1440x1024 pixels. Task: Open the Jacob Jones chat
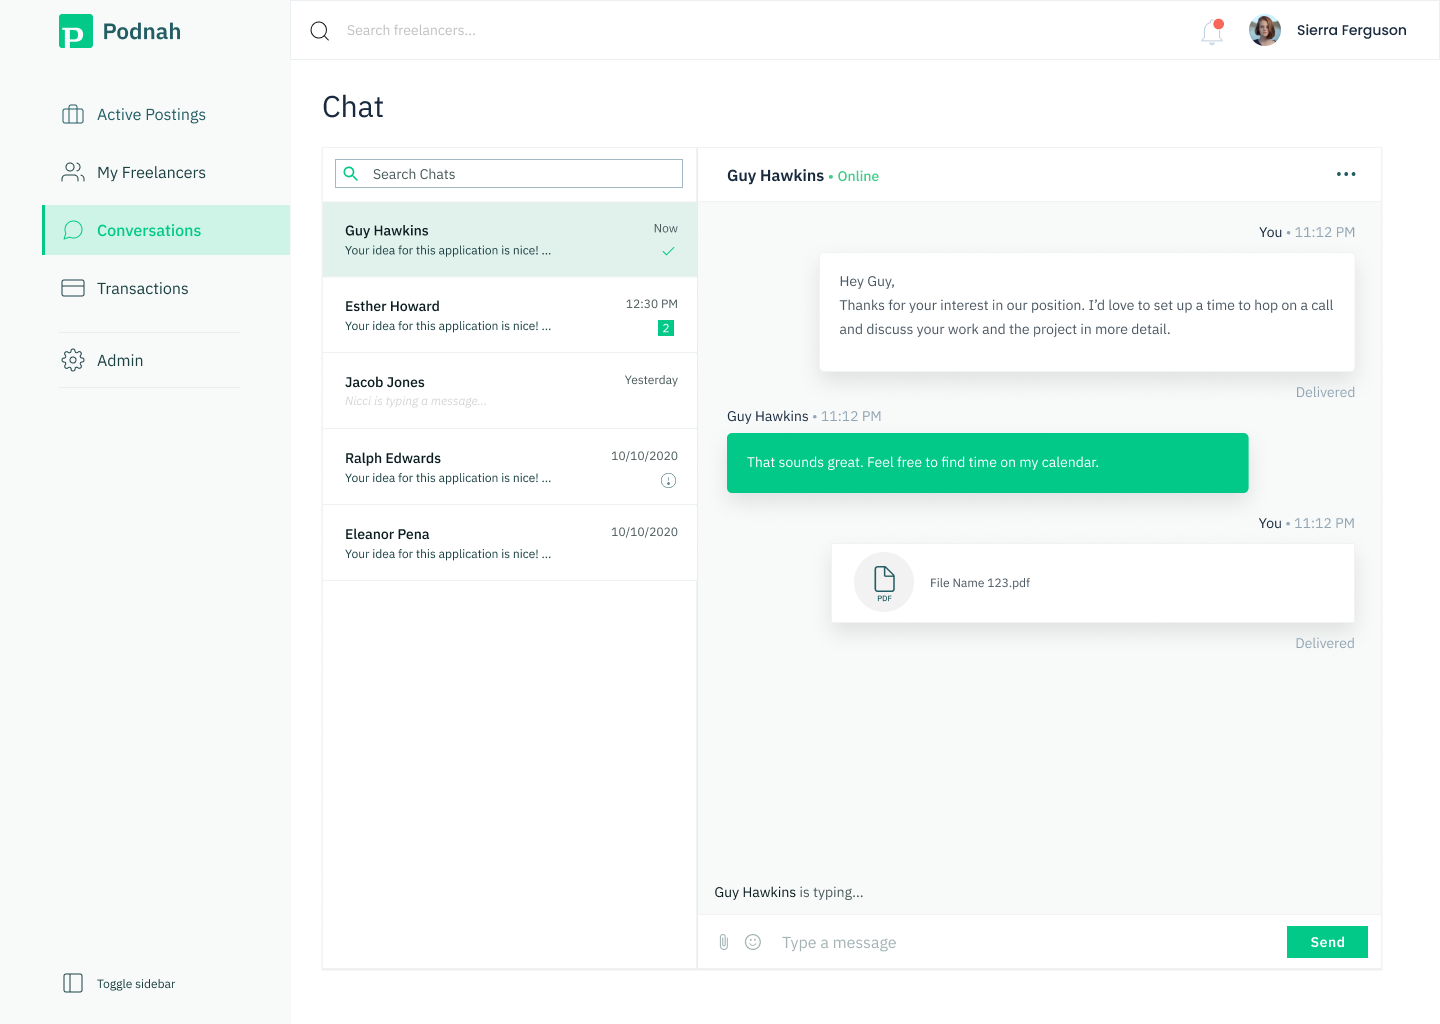[510, 391]
